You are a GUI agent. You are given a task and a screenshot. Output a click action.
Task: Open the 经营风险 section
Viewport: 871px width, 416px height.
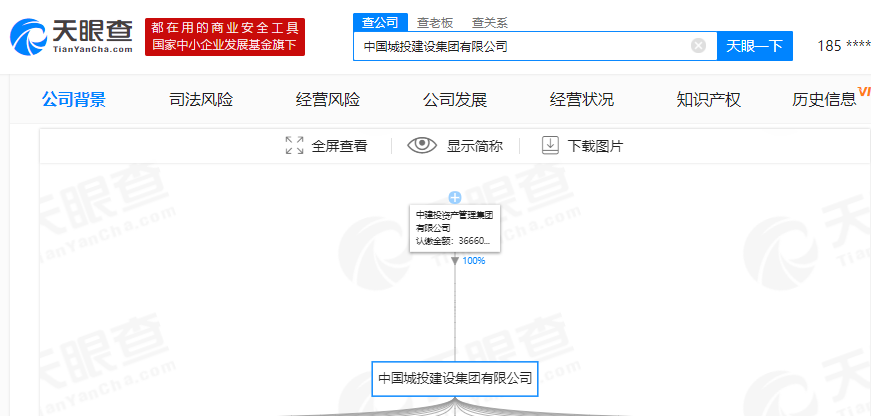[328, 99]
